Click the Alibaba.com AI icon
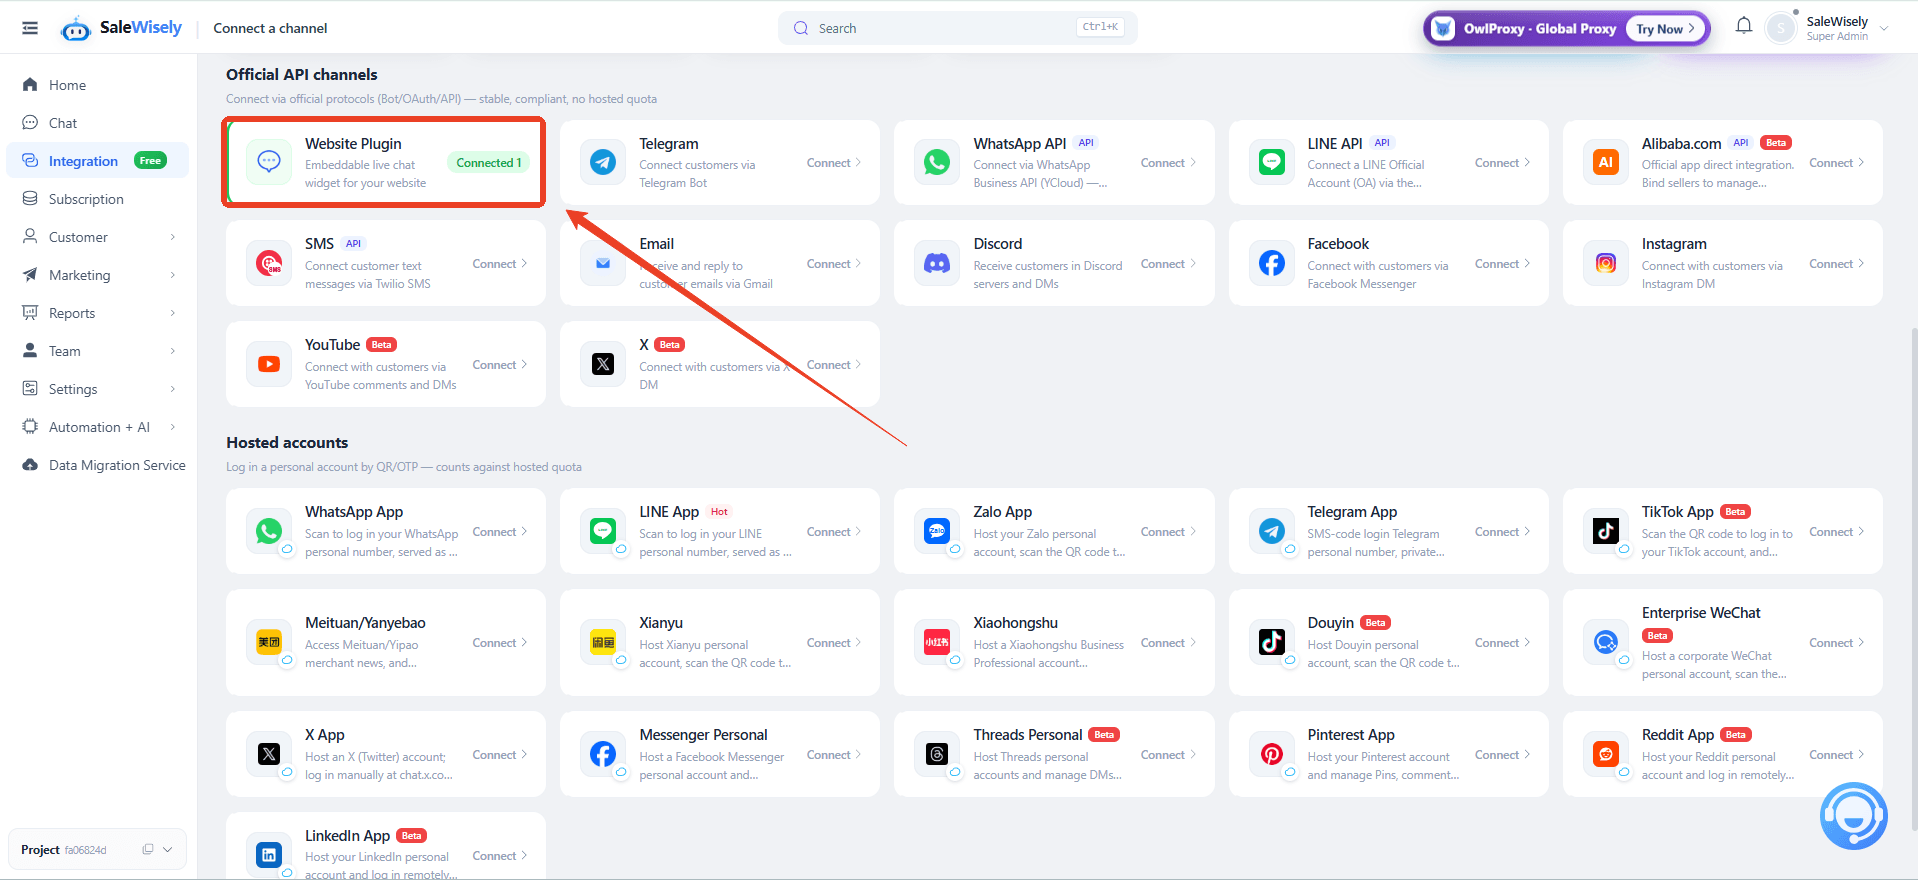 [1605, 163]
